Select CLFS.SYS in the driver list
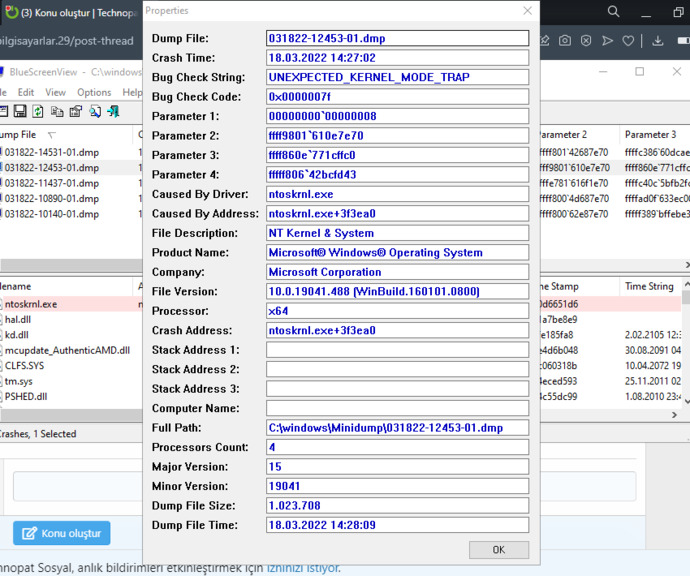690x576 pixels. (x=24, y=366)
